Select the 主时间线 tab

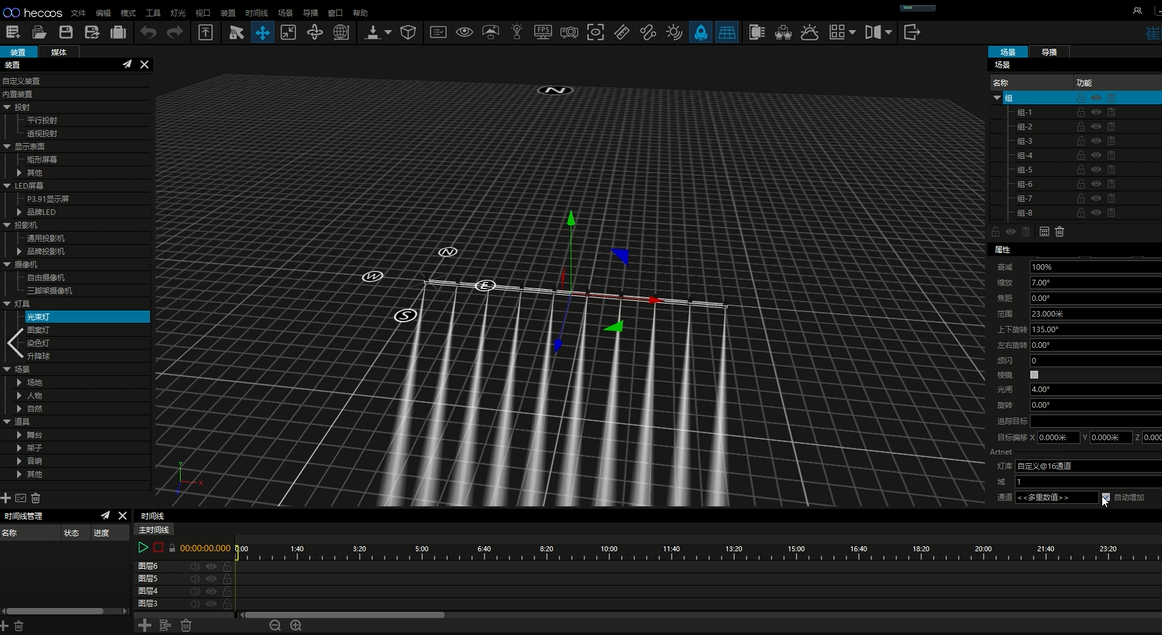(153, 530)
